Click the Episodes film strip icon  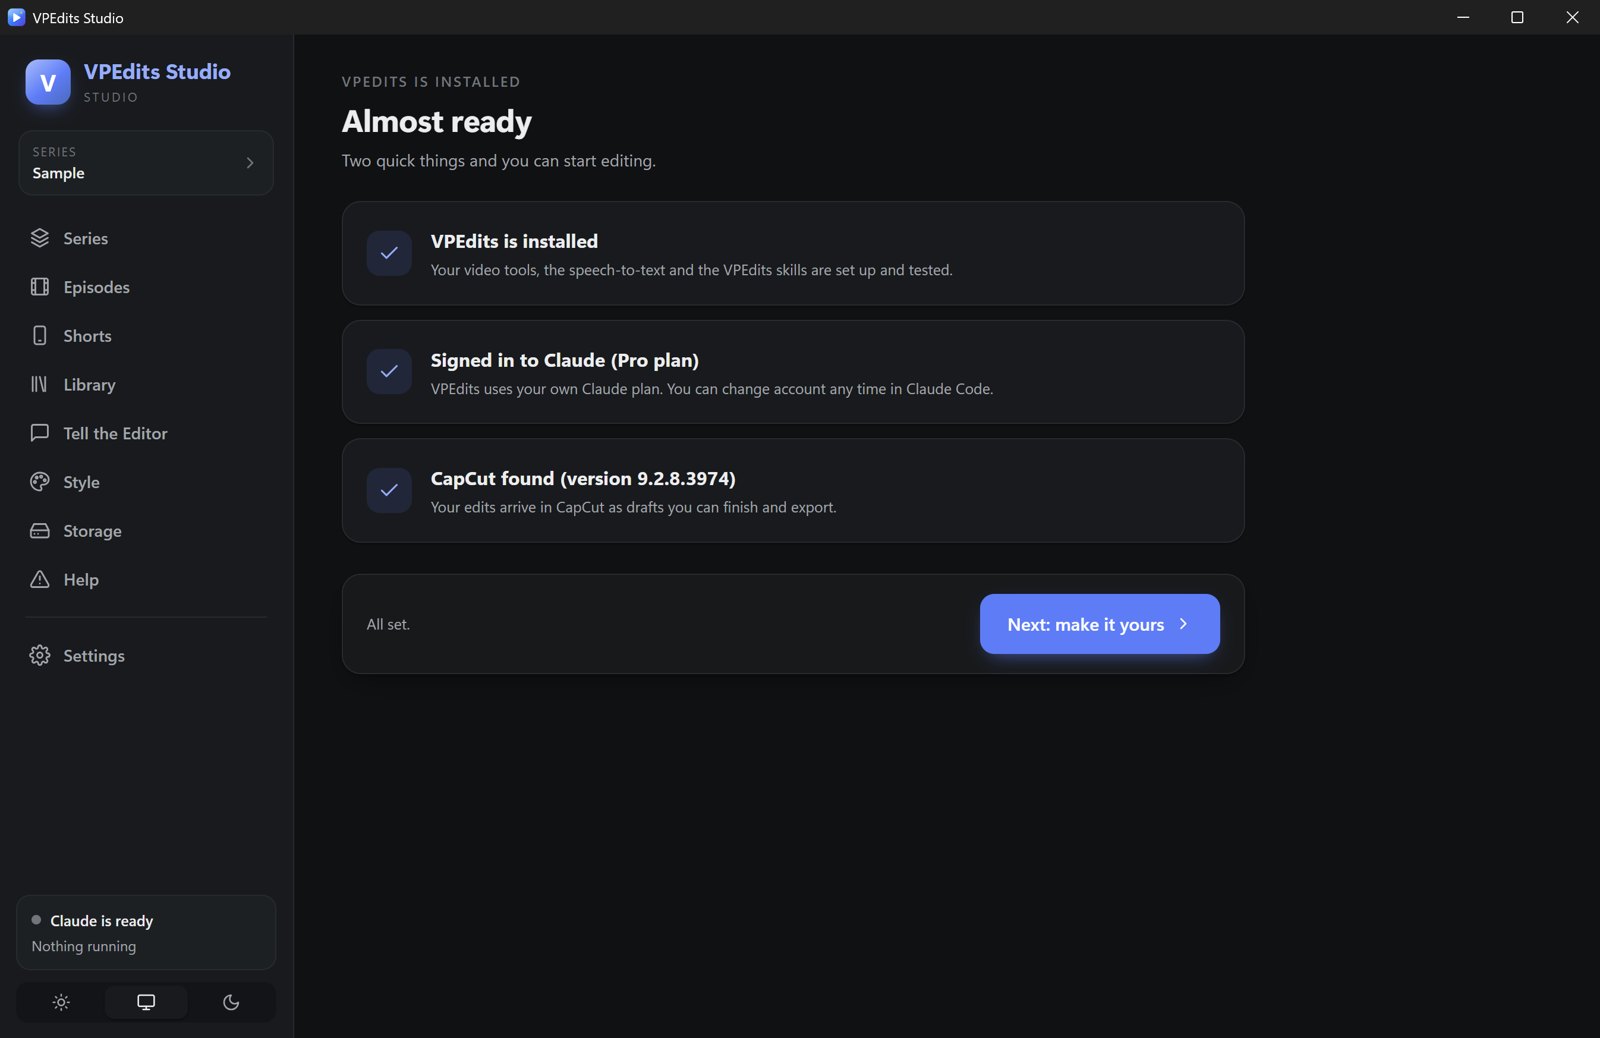tap(40, 287)
